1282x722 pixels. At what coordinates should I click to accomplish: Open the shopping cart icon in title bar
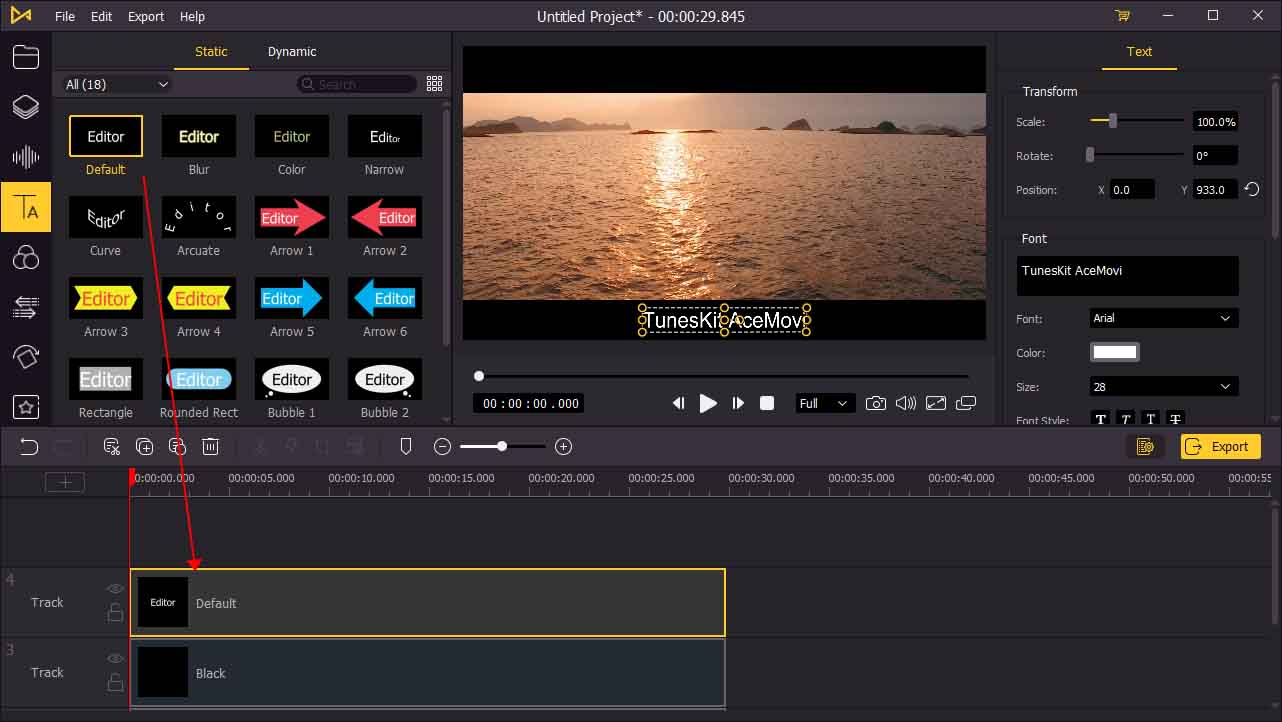point(1122,16)
